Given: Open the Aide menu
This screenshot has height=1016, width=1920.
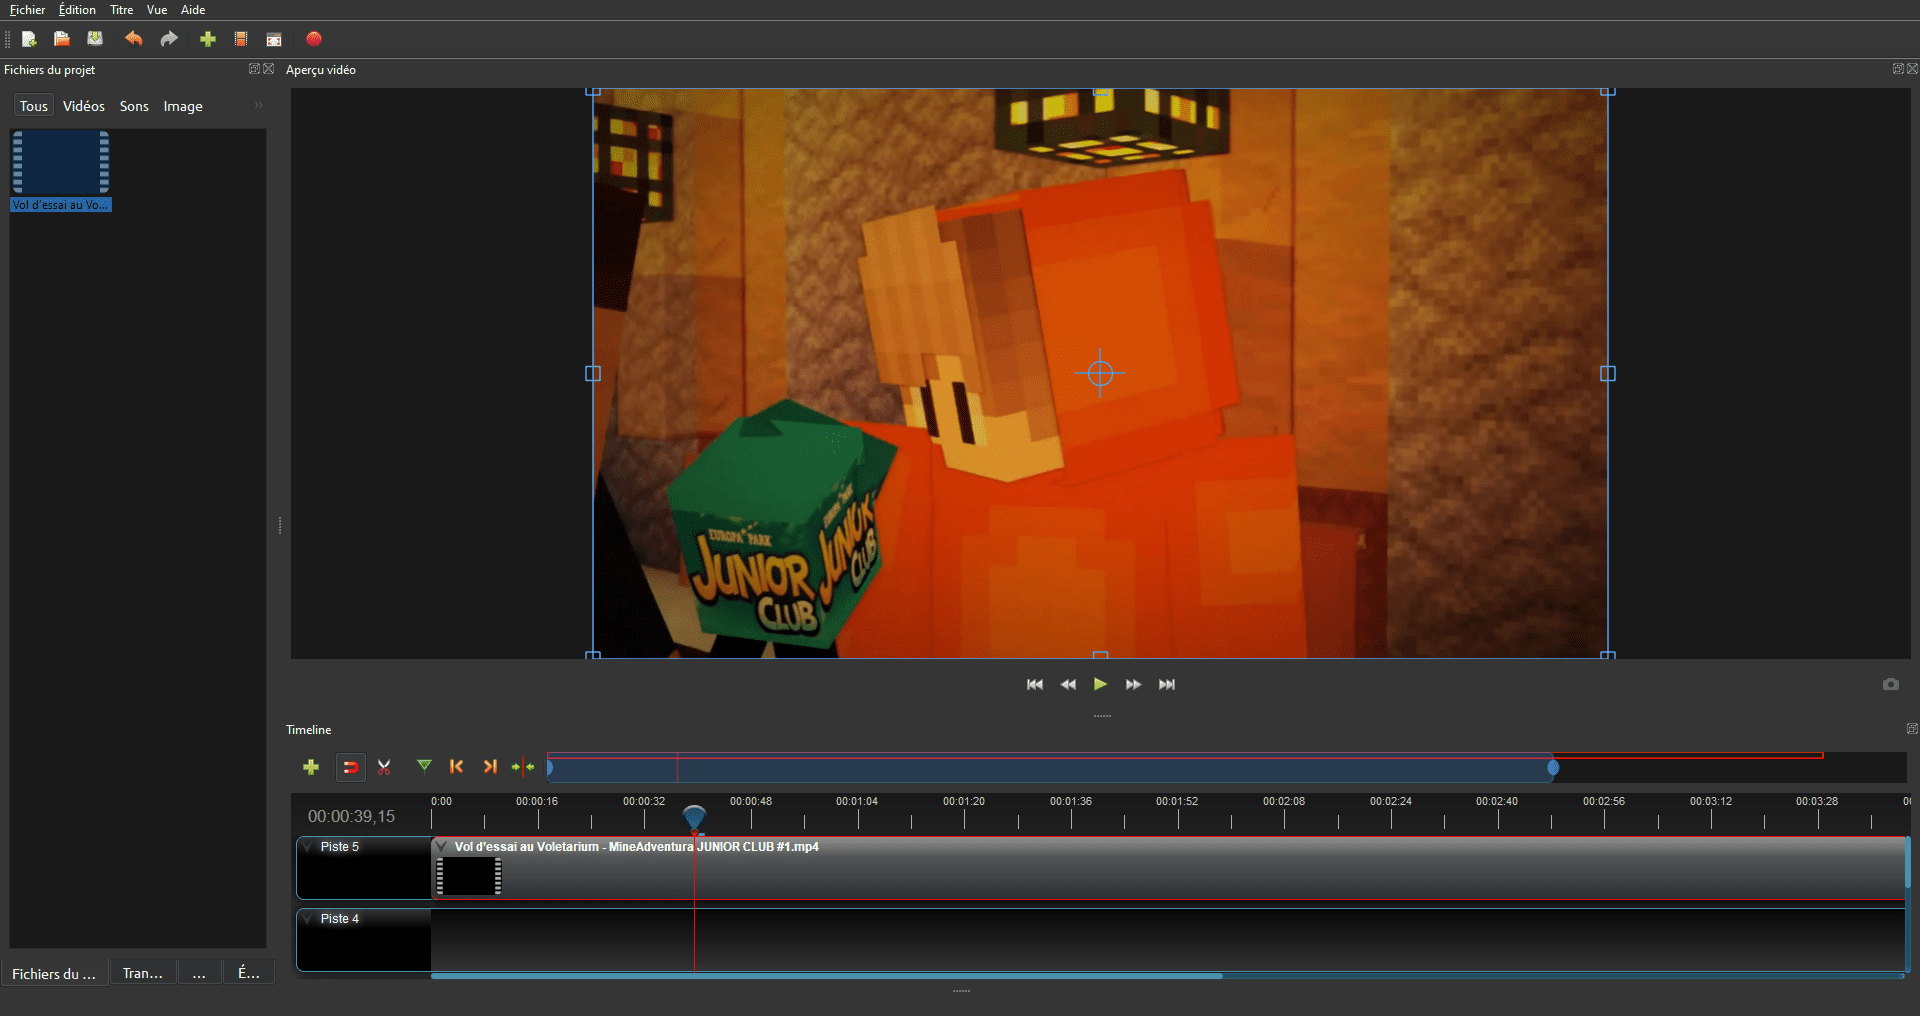Looking at the screenshot, I should pos(193,10).
